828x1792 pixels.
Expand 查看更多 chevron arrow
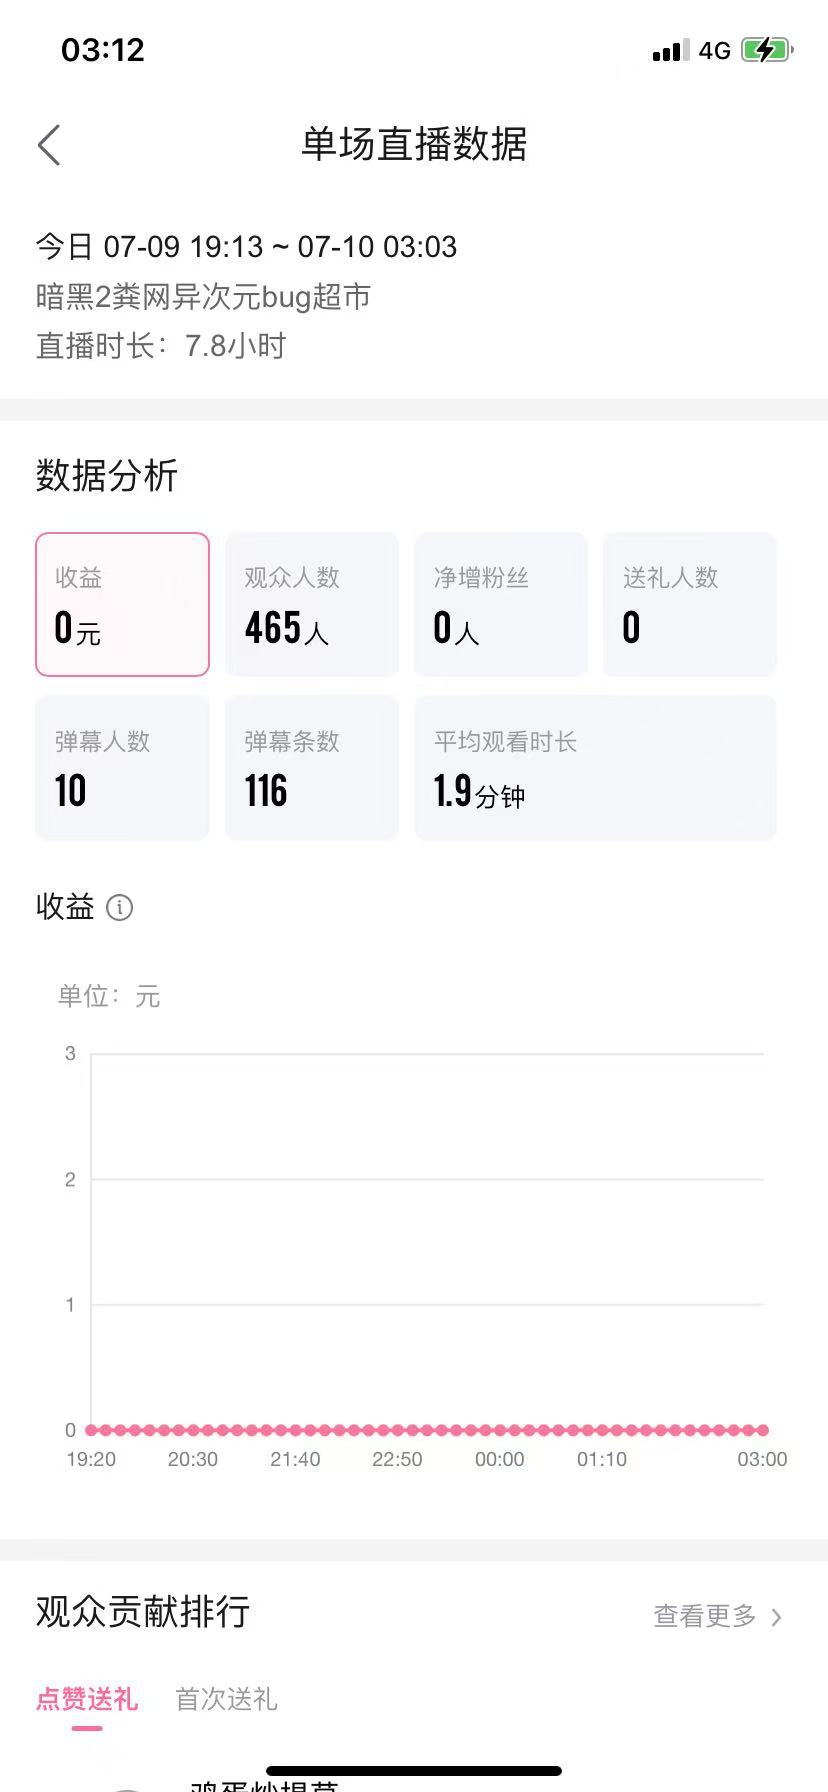tap(776, 1616)
